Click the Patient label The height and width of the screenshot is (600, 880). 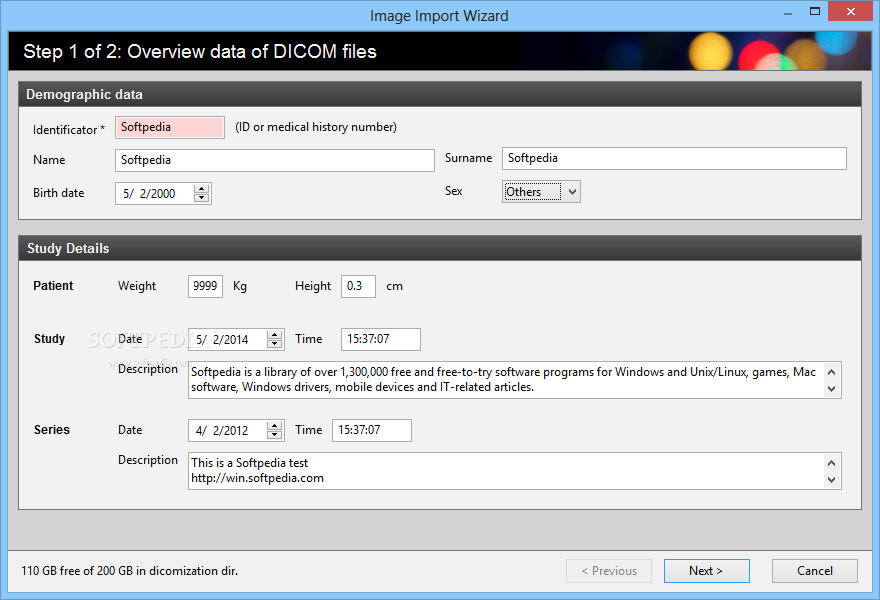click(53, 286)
